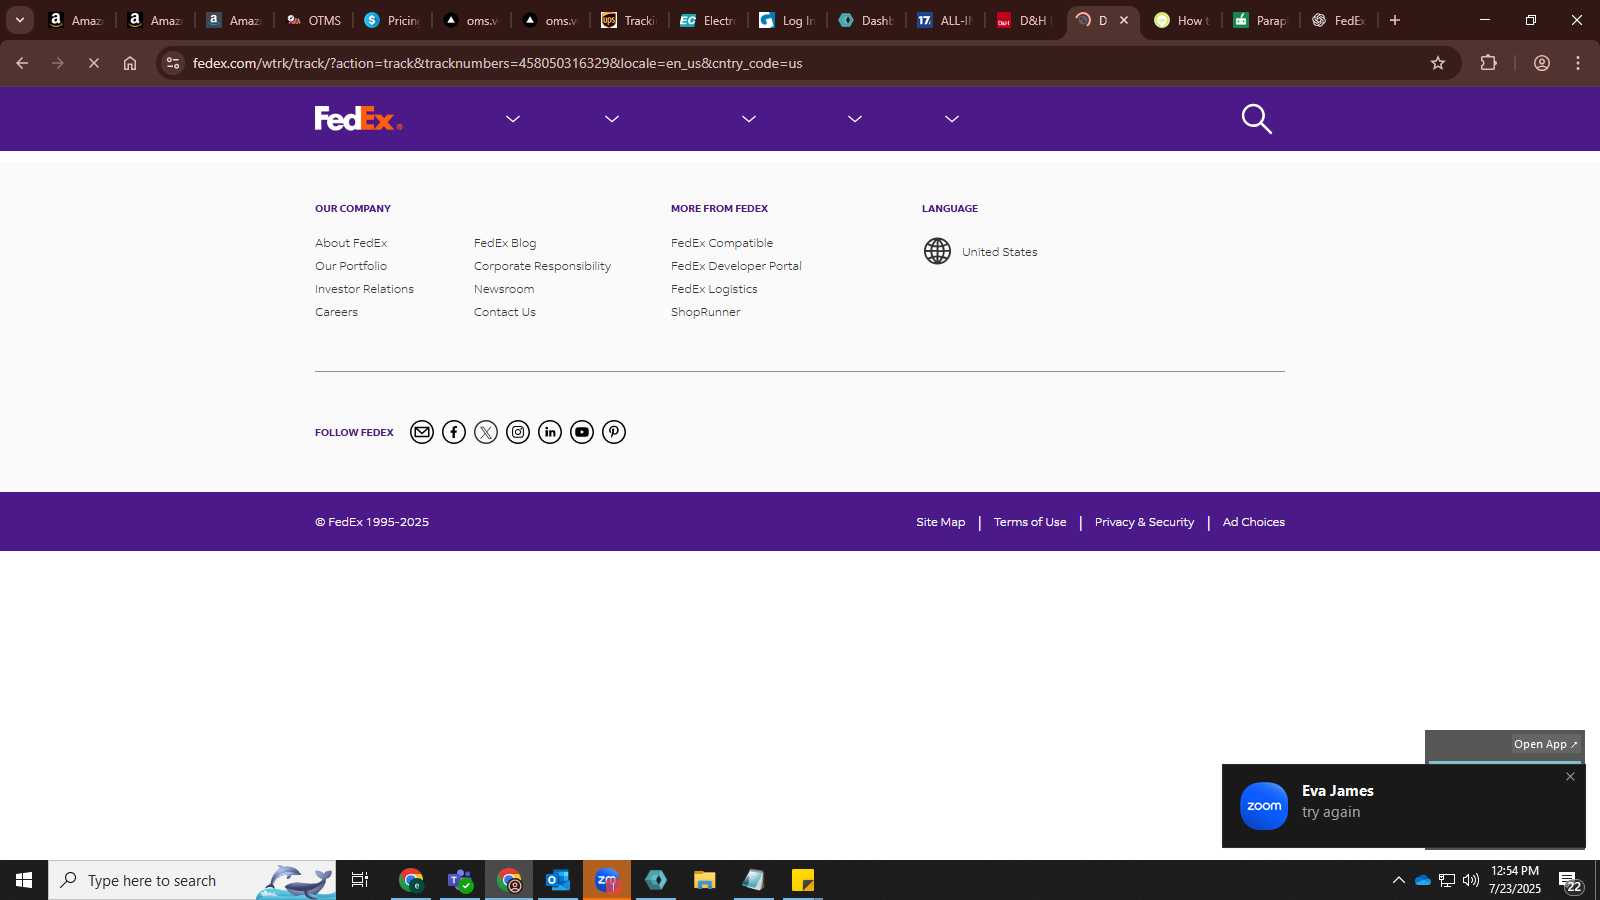This screenshot has height=900, width=1600.
Task: Switch to the D&H tab
Action: [x=1025, y=20]
